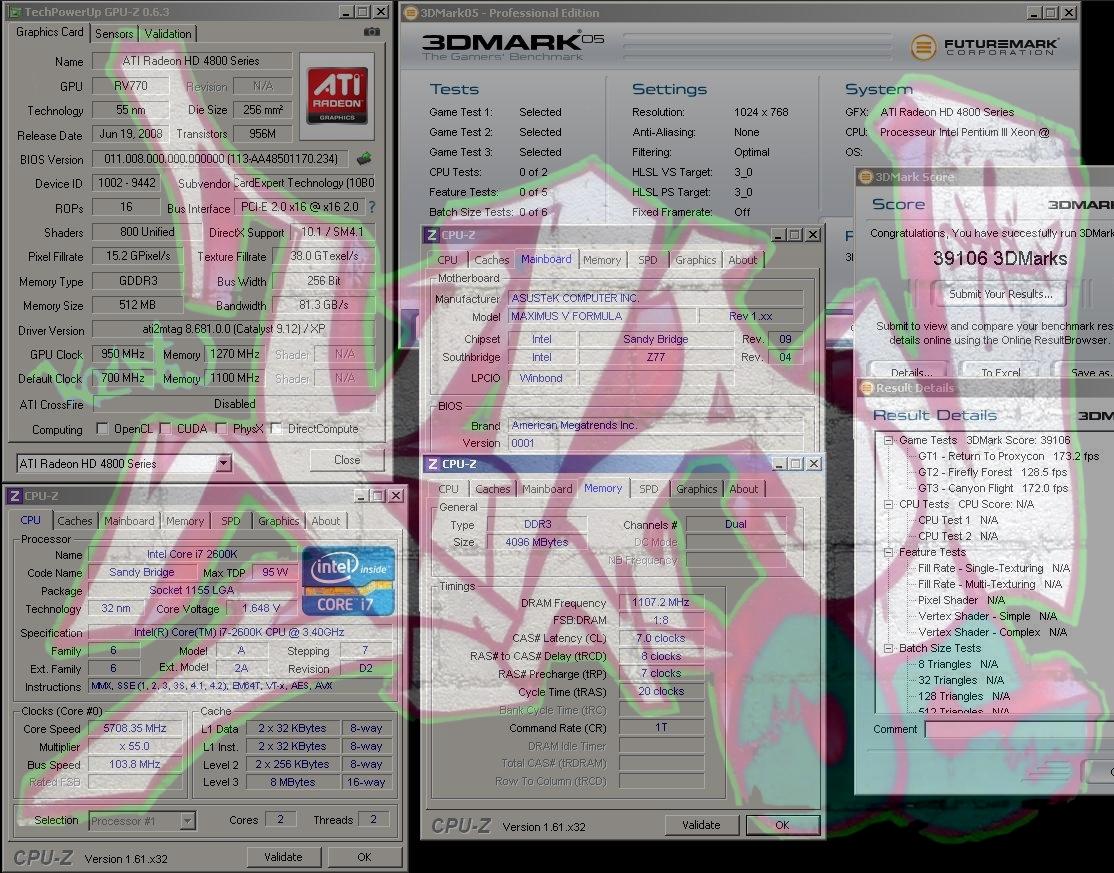Open the Memory tab in bottom-left CPU-Z

185,521
